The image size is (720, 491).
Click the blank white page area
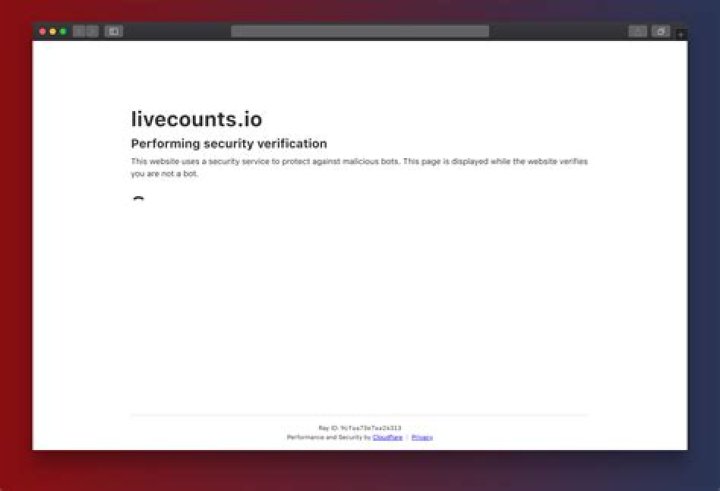pos(360,300)
